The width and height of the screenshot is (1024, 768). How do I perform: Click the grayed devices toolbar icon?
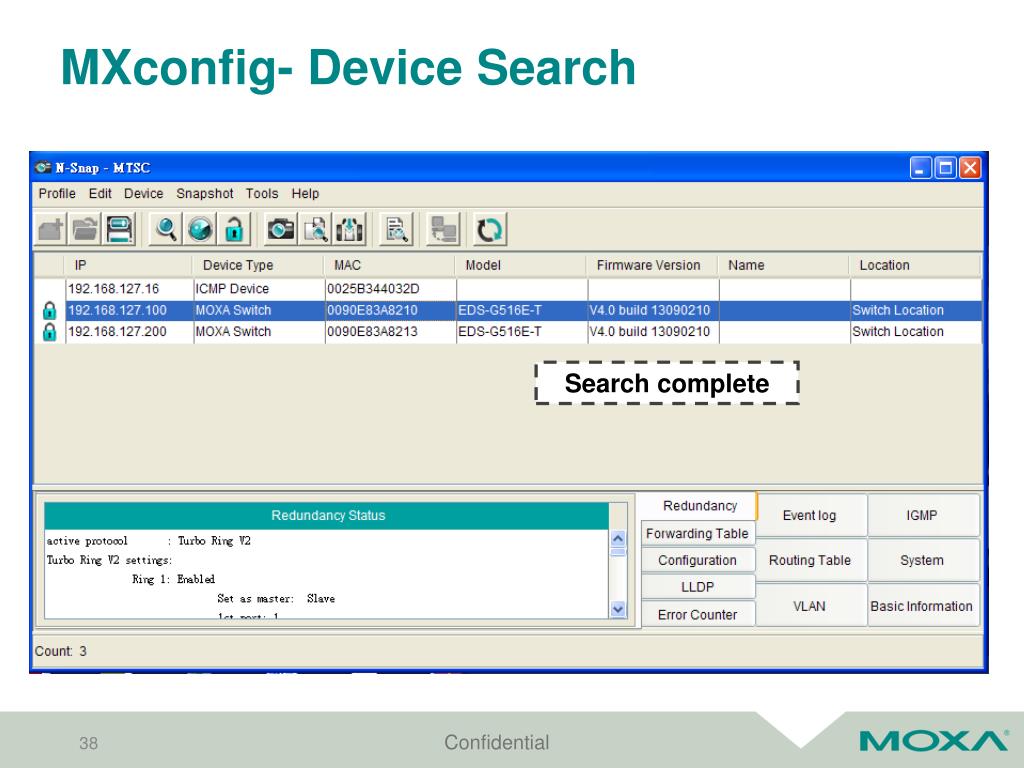point(443,229)
